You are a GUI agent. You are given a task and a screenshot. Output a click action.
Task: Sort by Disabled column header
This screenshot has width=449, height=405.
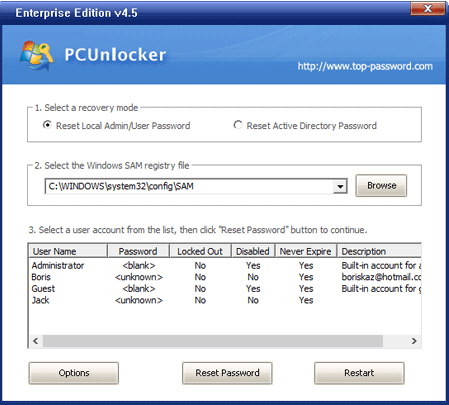pos(253,251)
